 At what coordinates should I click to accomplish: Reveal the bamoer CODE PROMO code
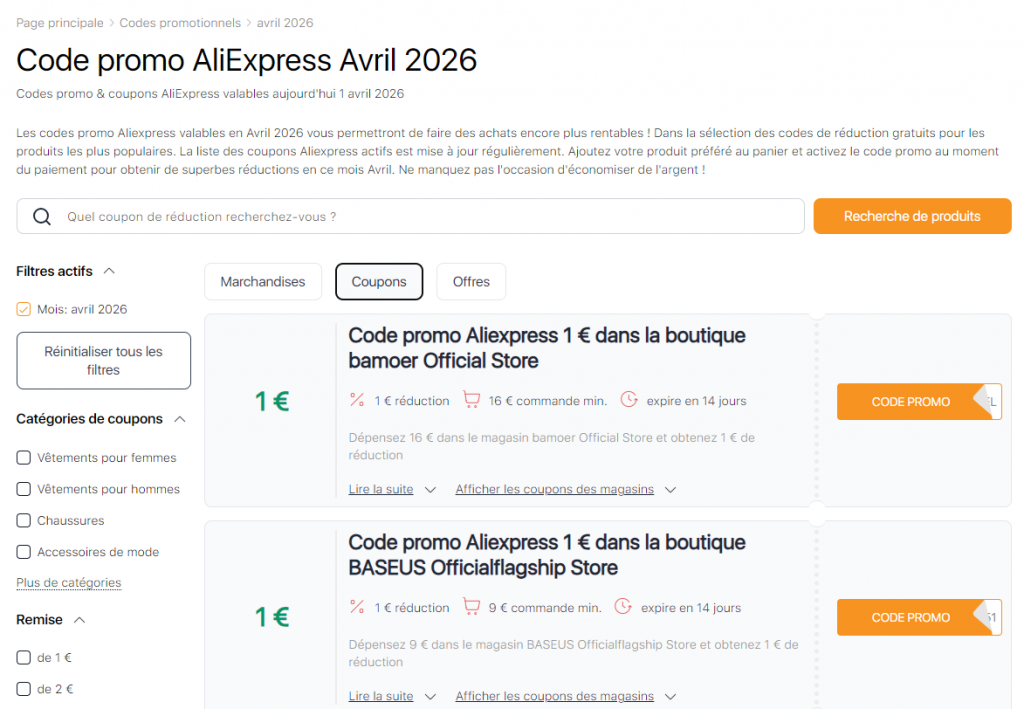click(x=913, y=401)
